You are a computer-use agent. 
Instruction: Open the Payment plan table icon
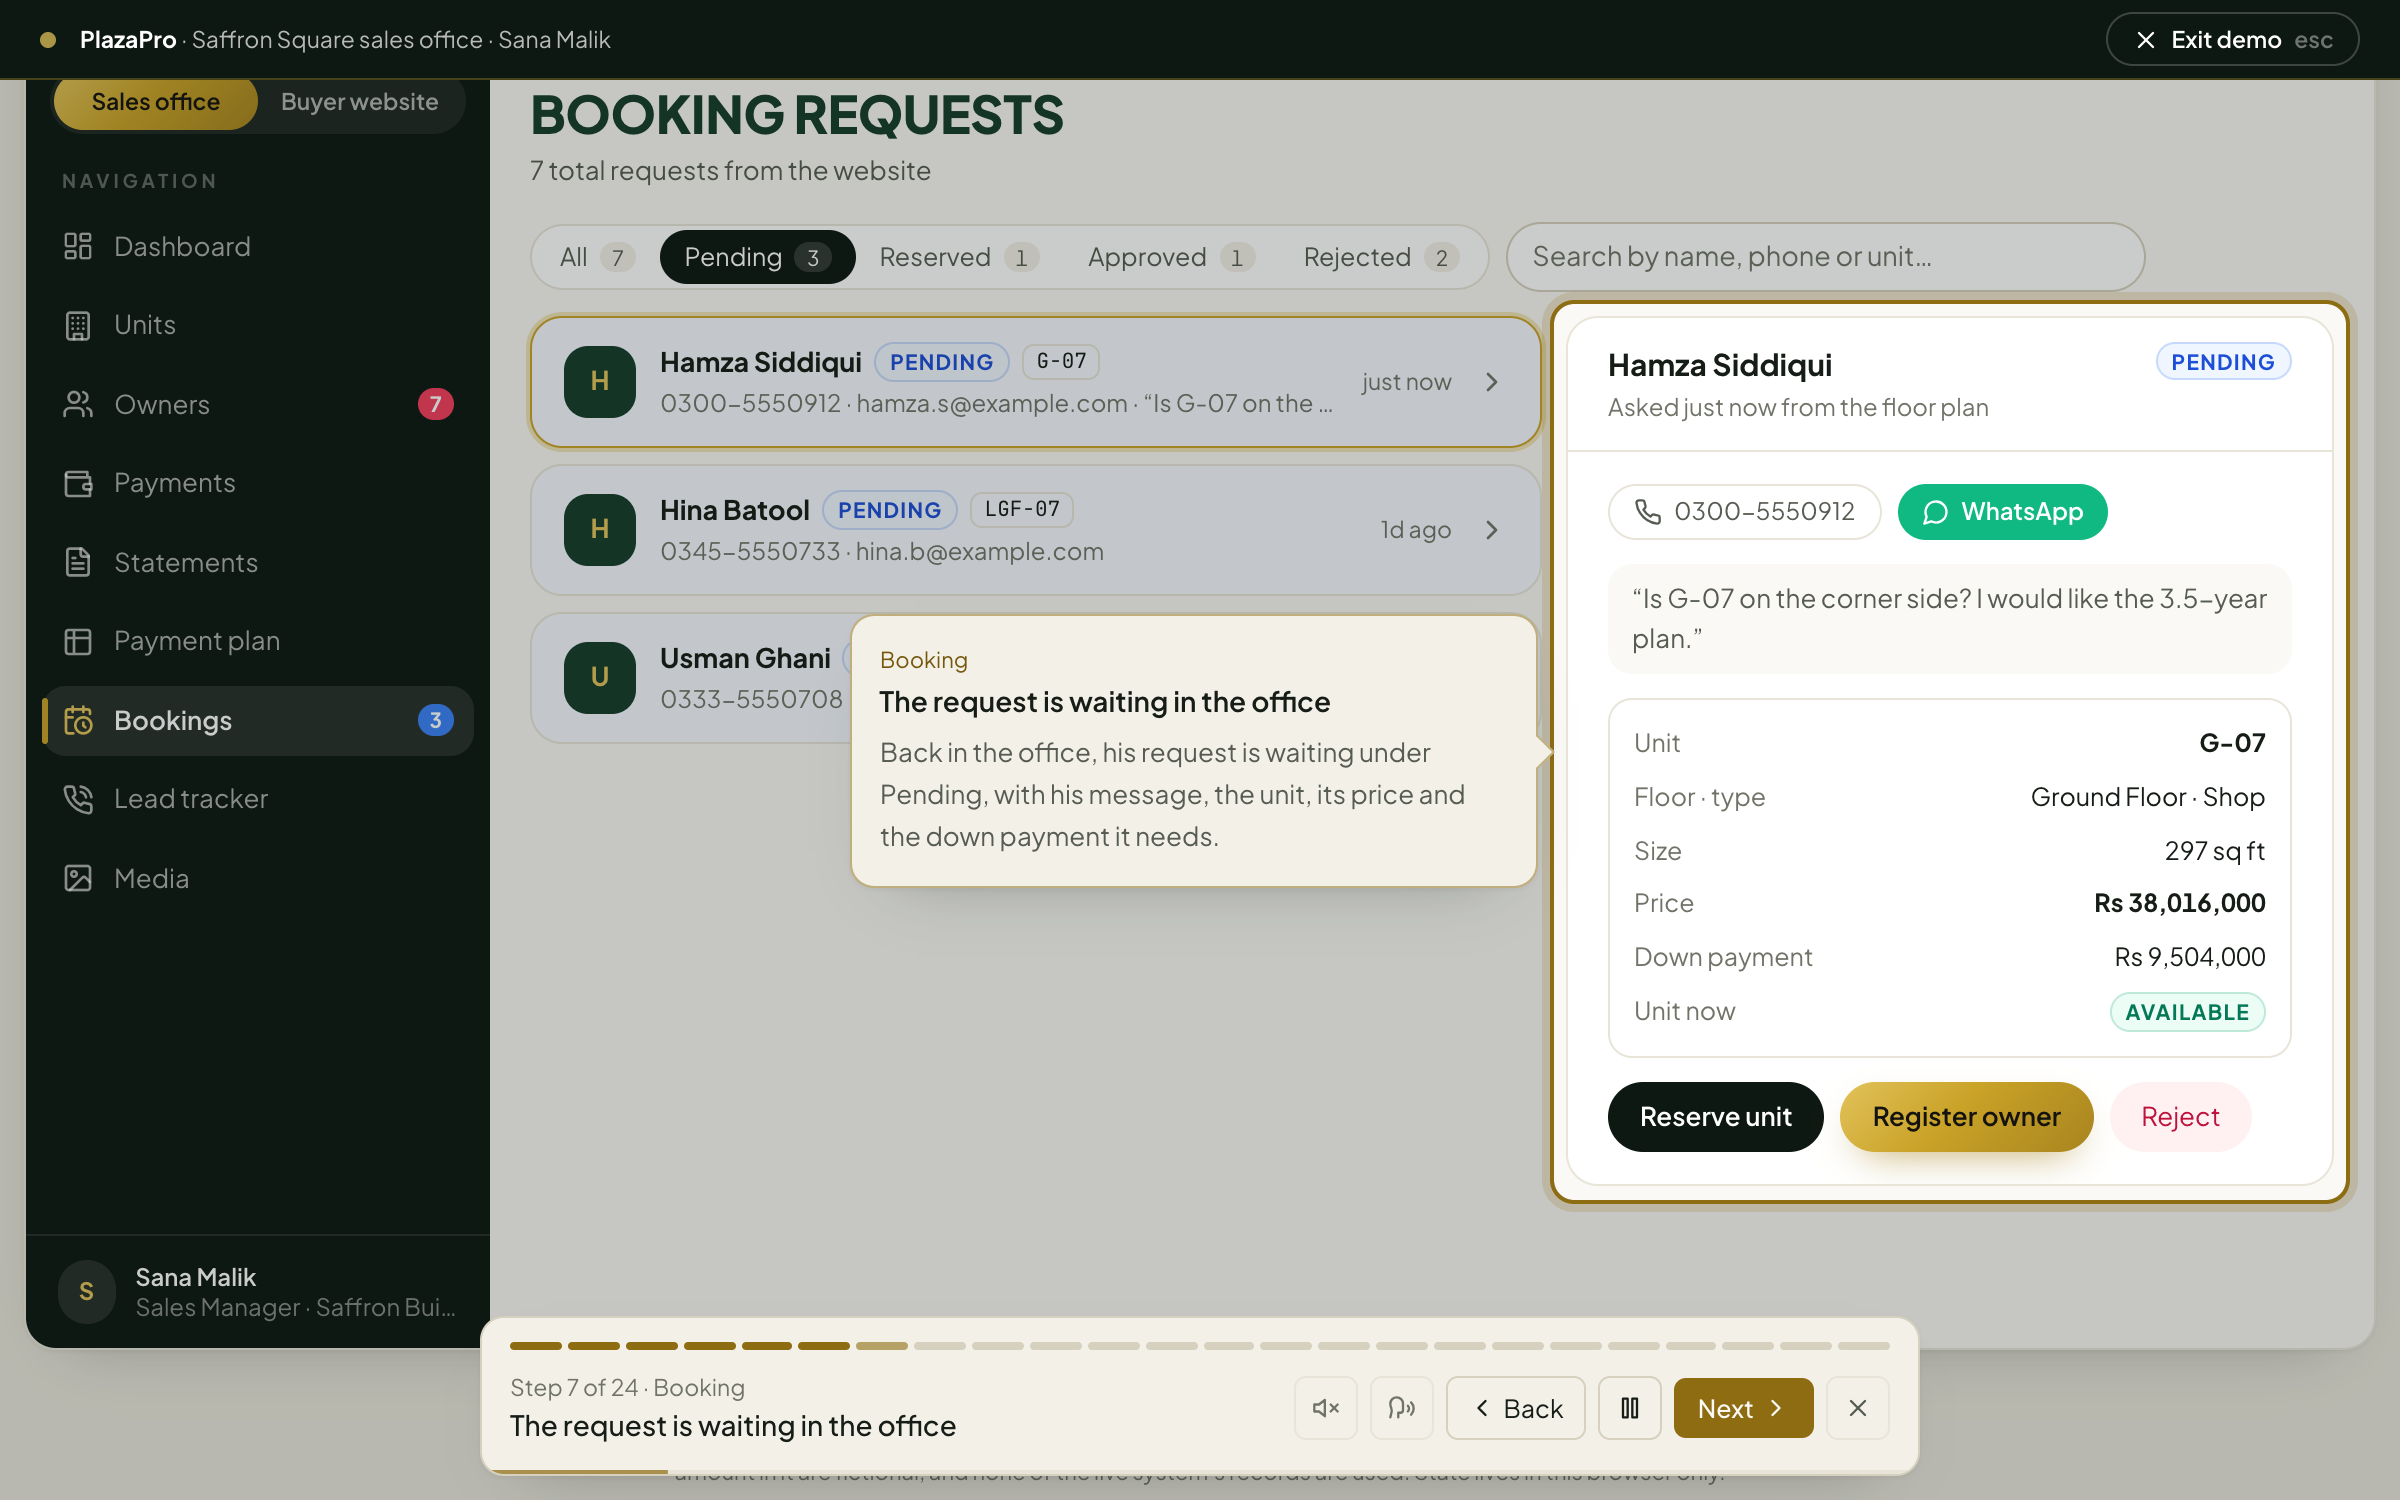coord(78,641)
